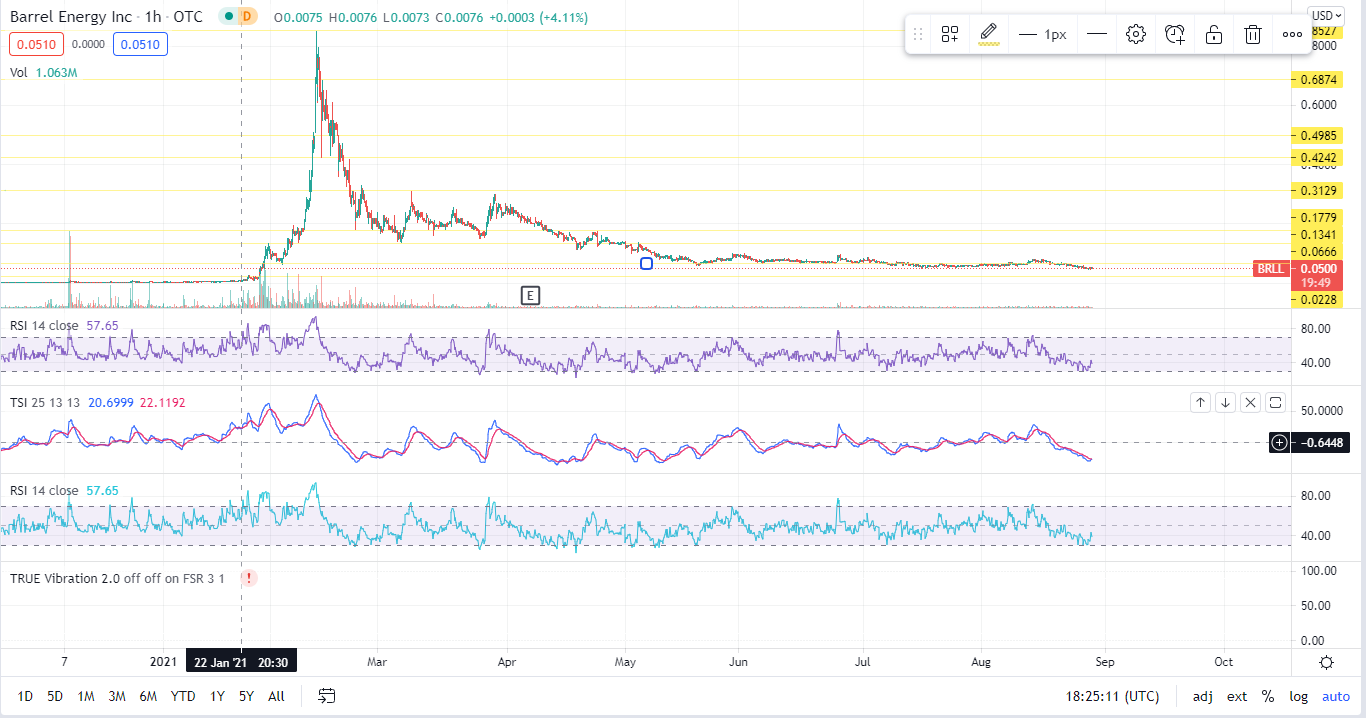Click the TSI value 20.6999 in blue
This screenshot has width=1366, height=718.
pyautogui.click(x=112, y=402)
